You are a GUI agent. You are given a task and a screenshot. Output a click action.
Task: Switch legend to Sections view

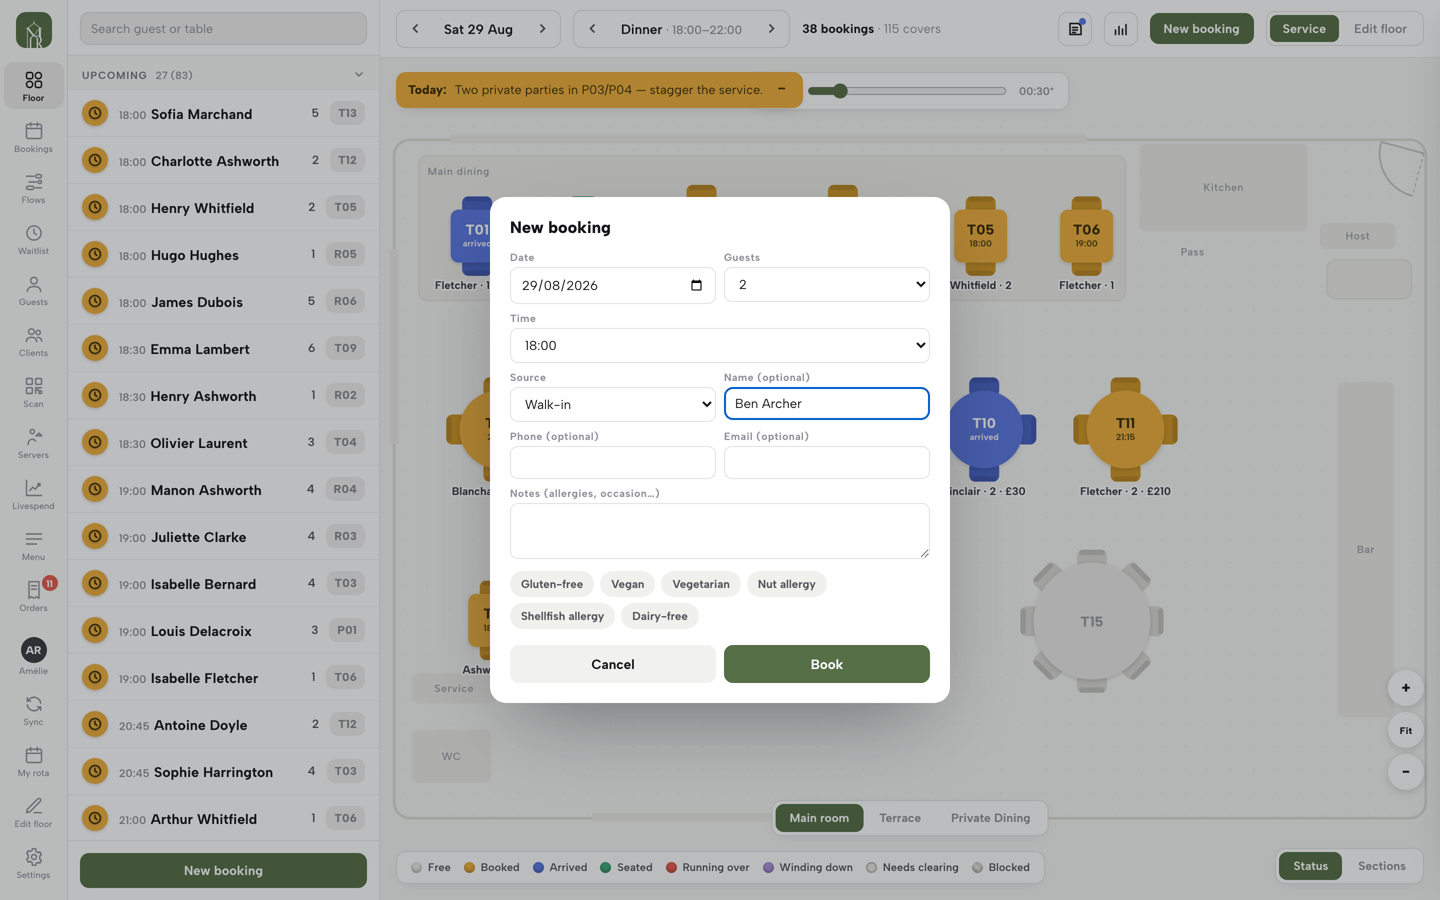pyautogui.click(x=1382, y=866)
